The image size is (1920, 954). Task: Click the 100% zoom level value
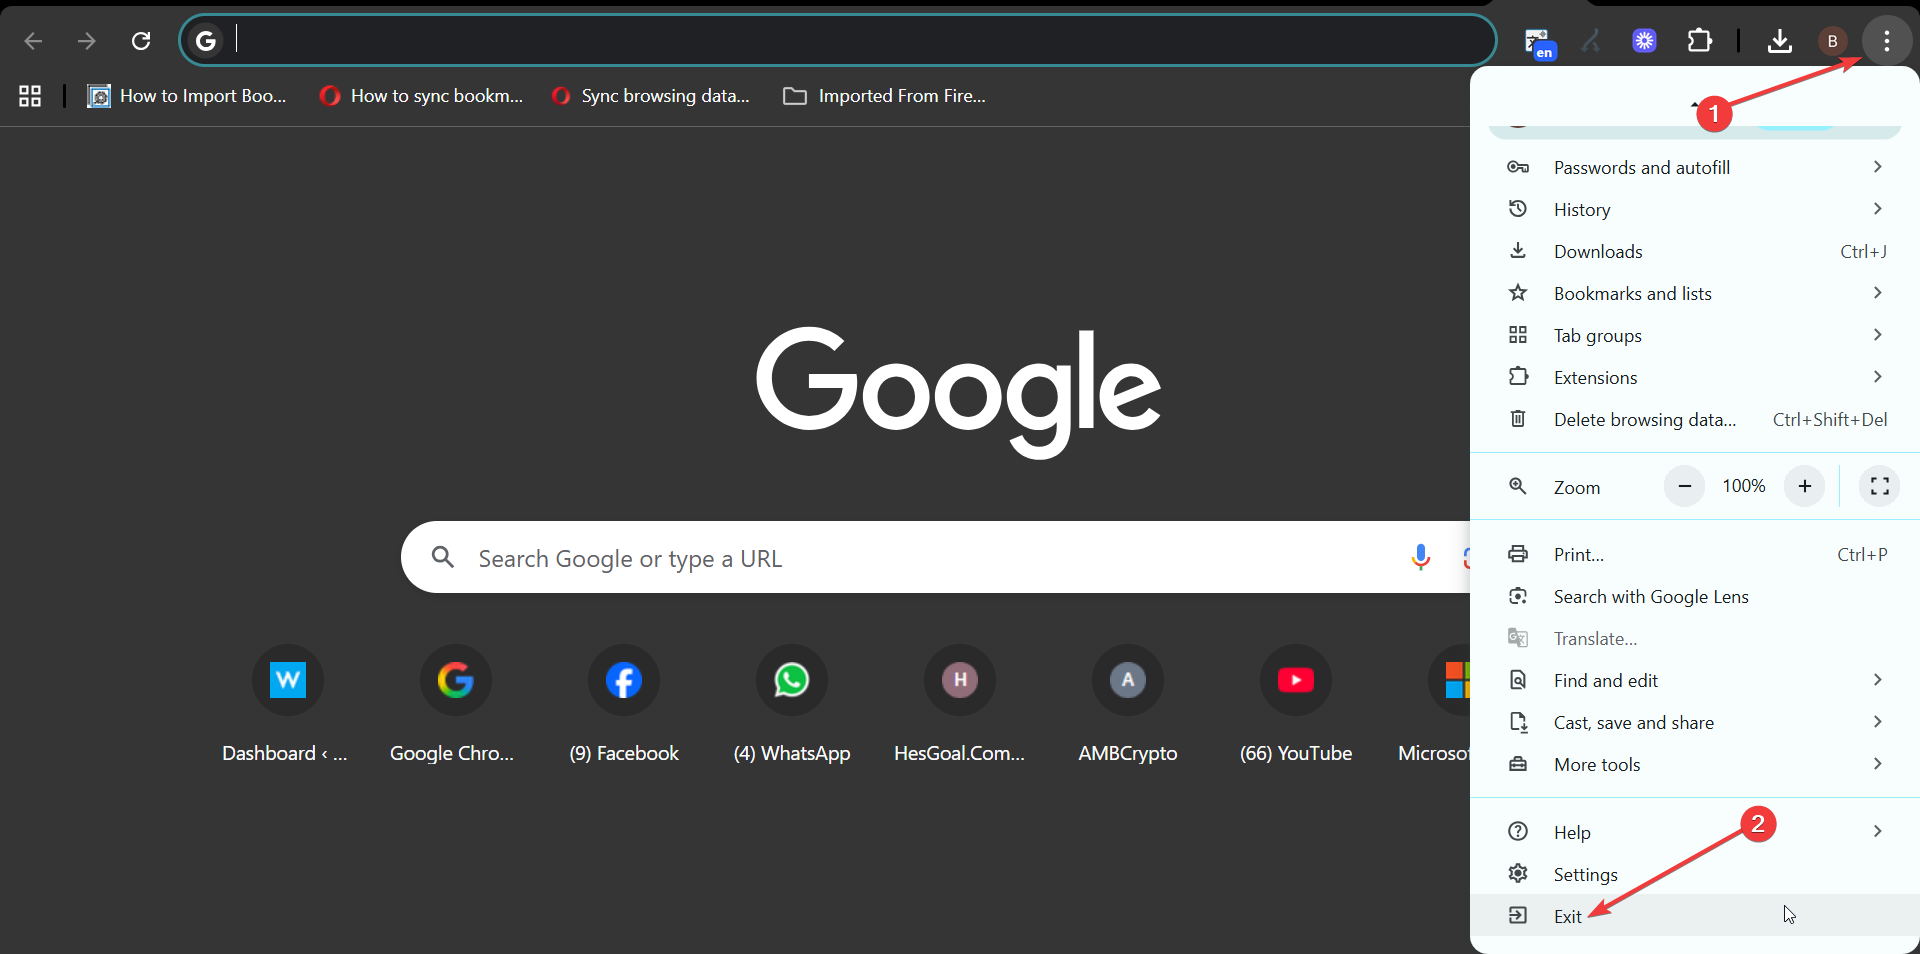point(1744,486)
